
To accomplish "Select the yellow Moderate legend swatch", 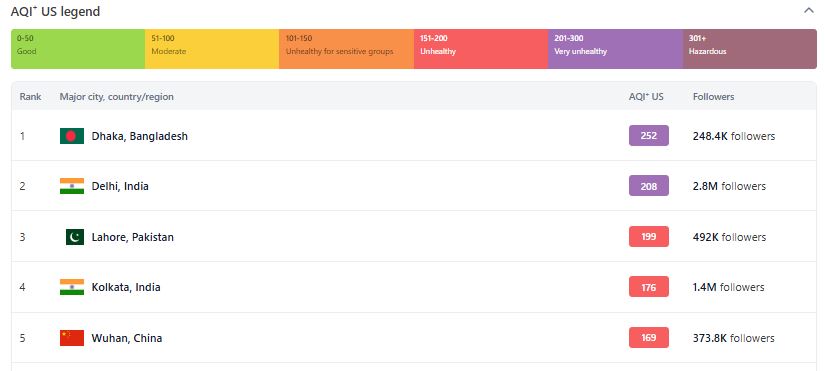I will coord(212,49).
